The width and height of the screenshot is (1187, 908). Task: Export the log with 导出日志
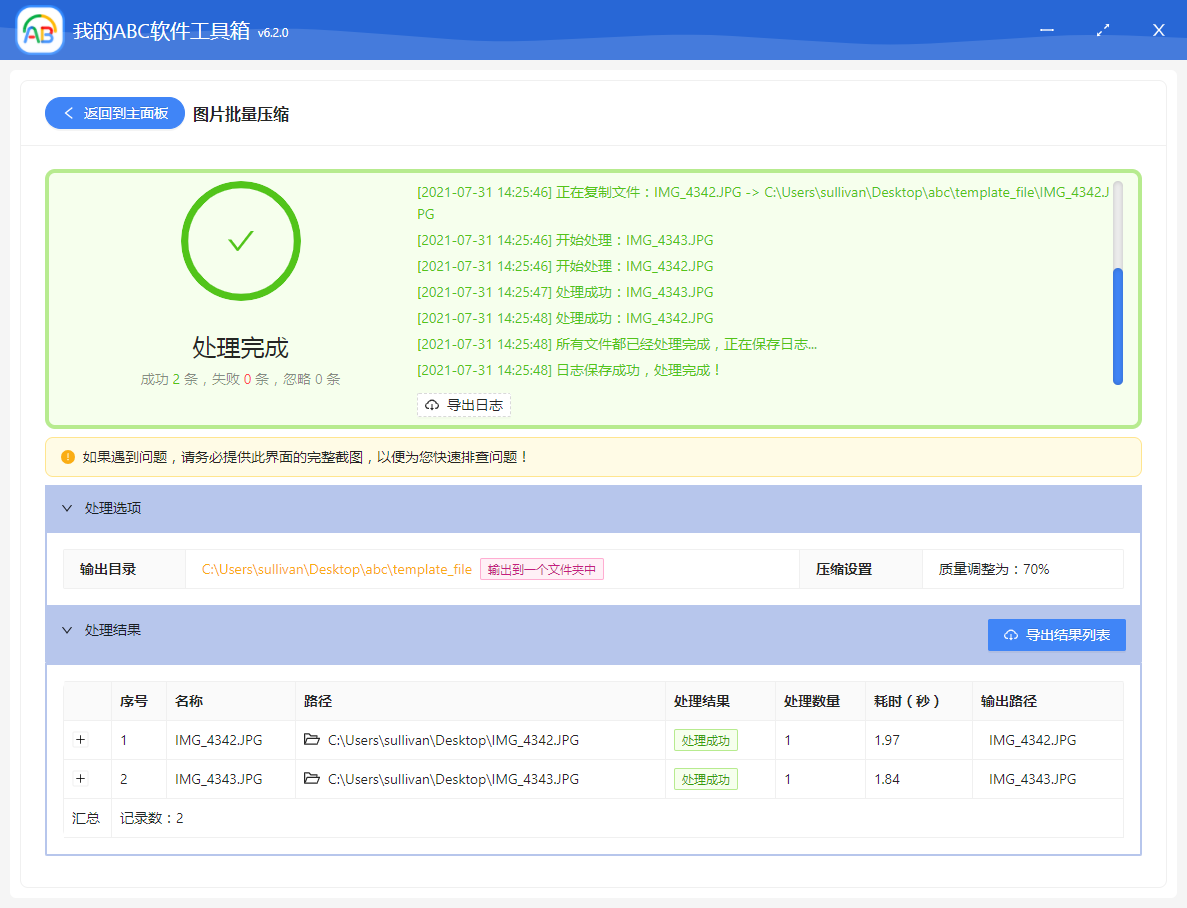tap(464, 405)
